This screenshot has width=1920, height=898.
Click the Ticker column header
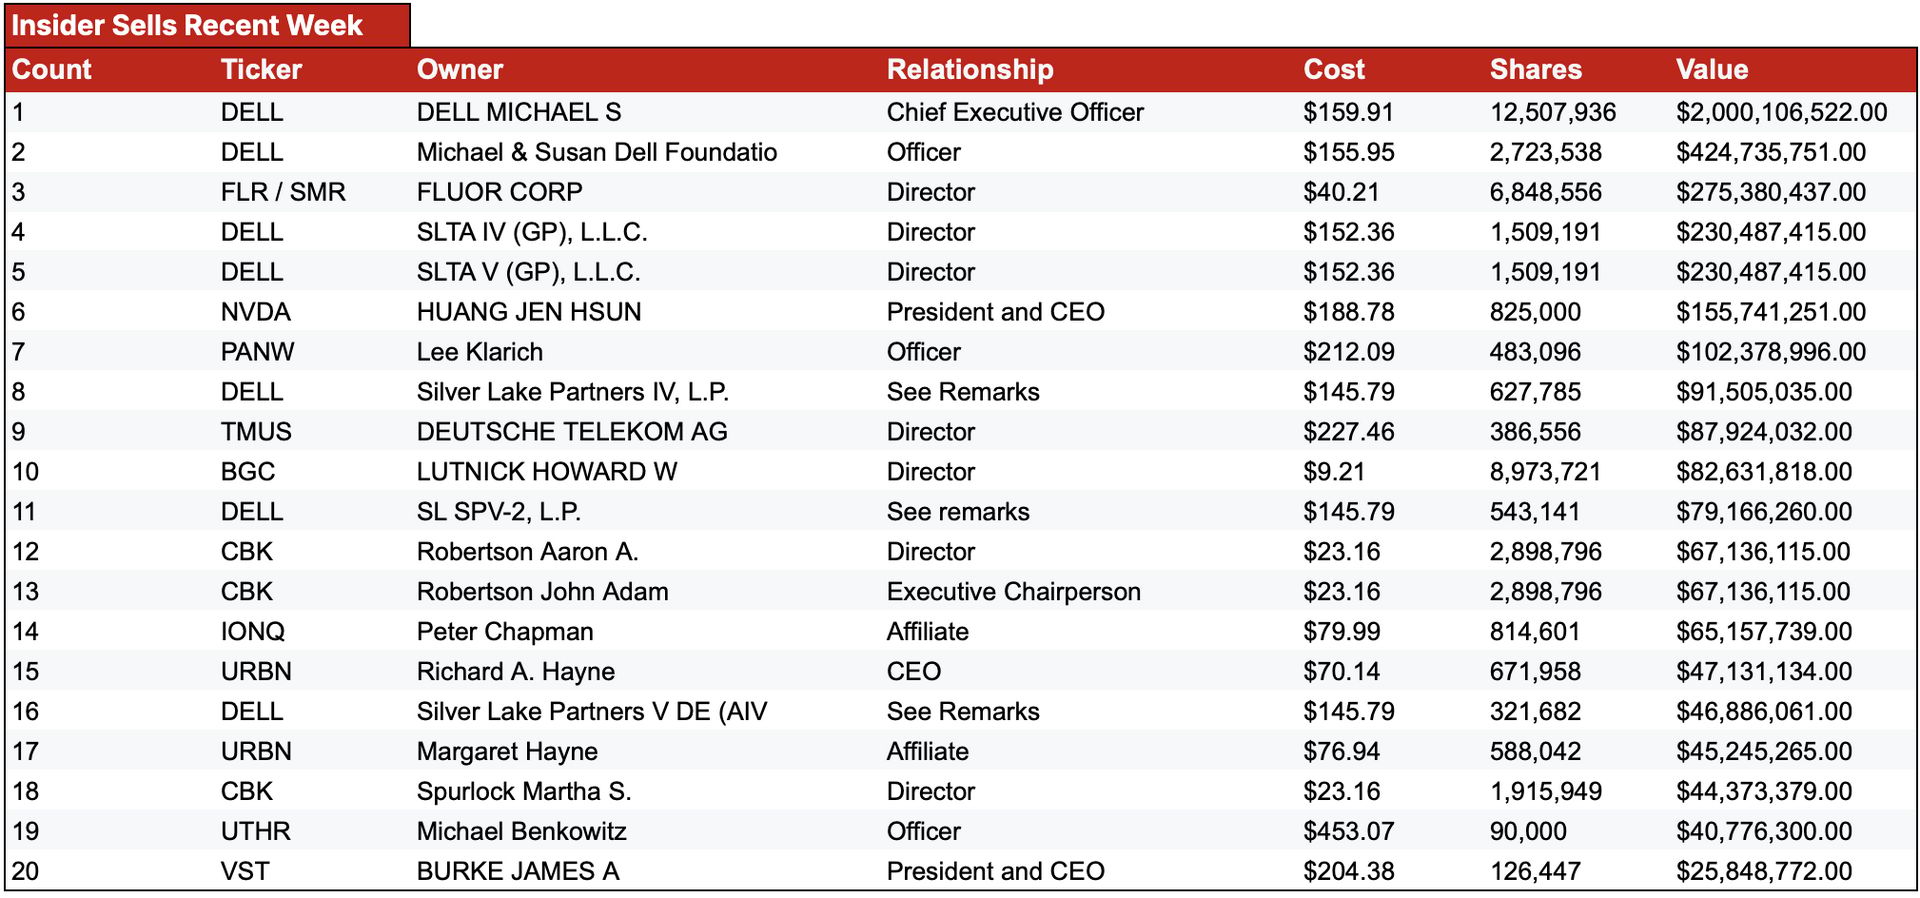coord(261,70)
